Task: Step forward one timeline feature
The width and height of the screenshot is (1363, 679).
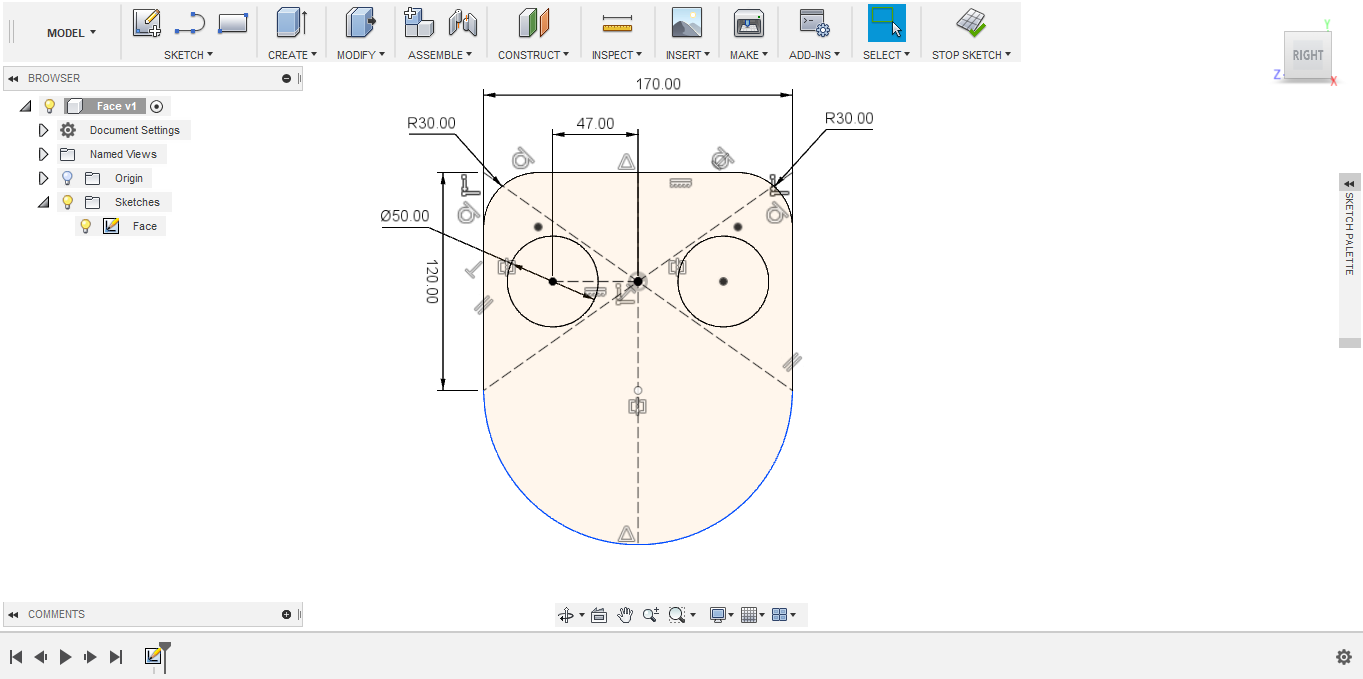Action: click(x=90, y=657)
